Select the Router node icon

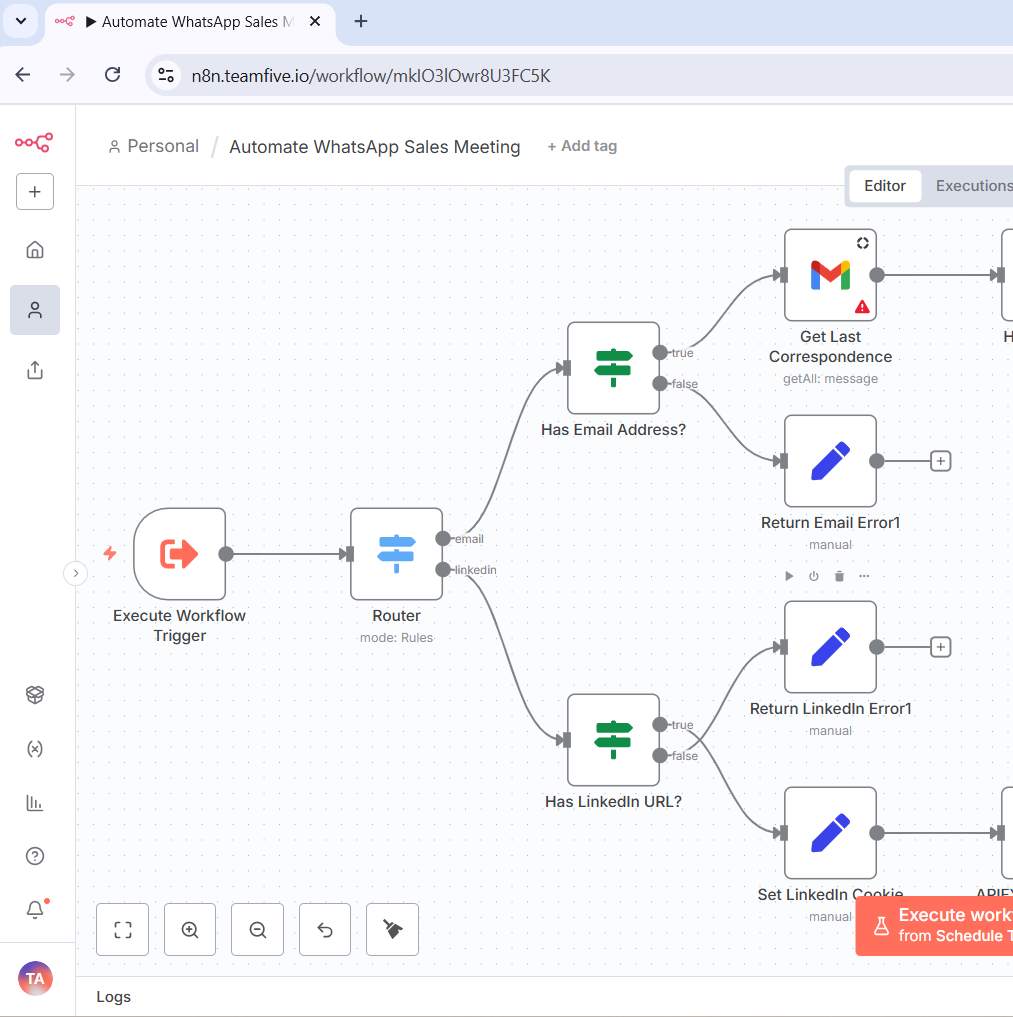coord(396,553)
